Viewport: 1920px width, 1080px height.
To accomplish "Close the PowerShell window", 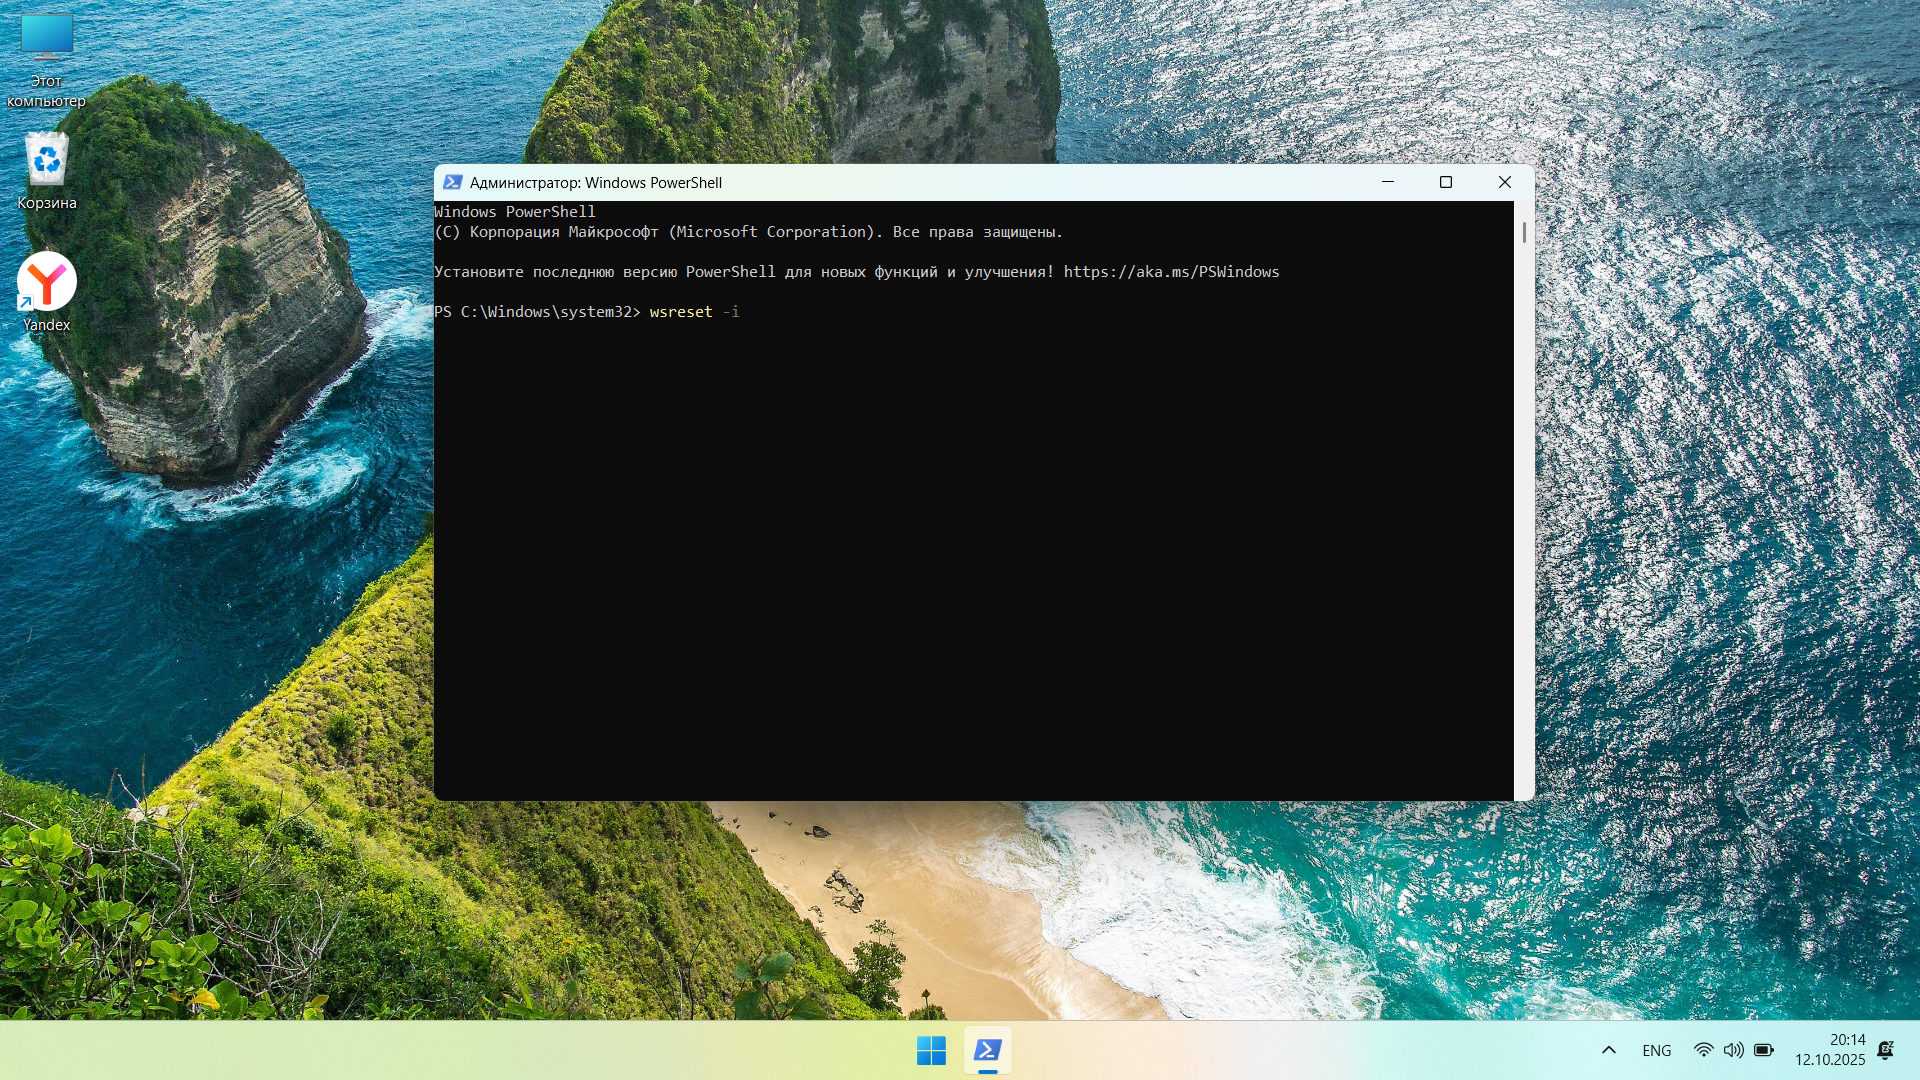I will pyautogui.click(x=1504, y=182).
